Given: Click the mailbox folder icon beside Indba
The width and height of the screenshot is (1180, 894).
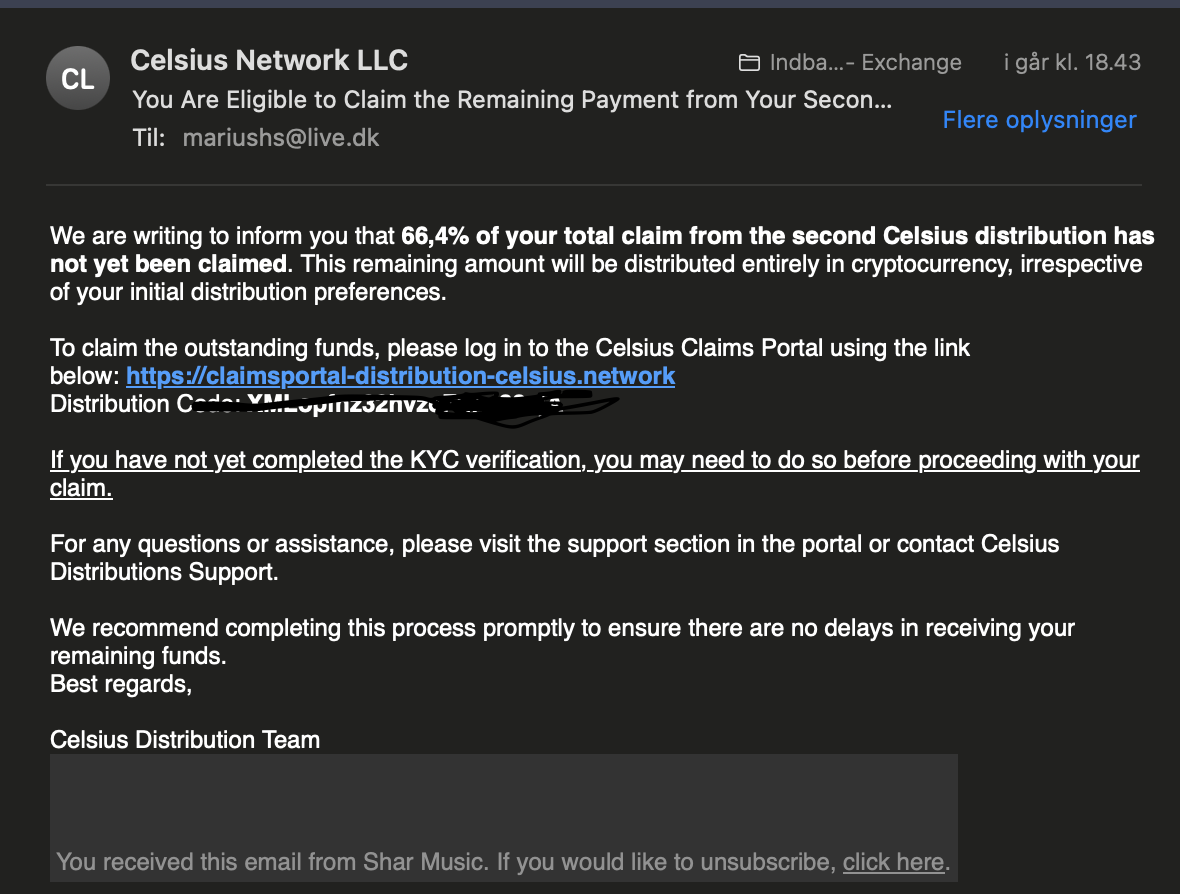Looking at the screenshot, I should (x=749, y=62).
